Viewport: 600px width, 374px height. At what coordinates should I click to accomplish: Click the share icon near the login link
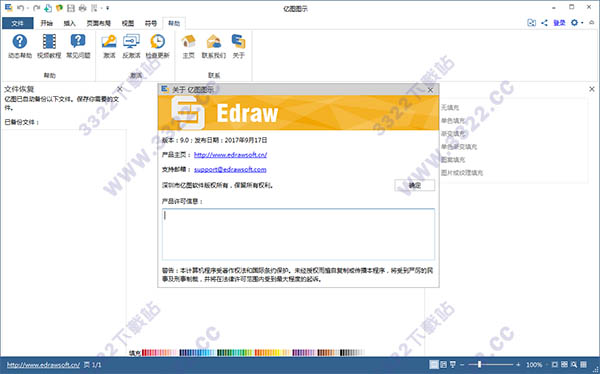[545, 23]
